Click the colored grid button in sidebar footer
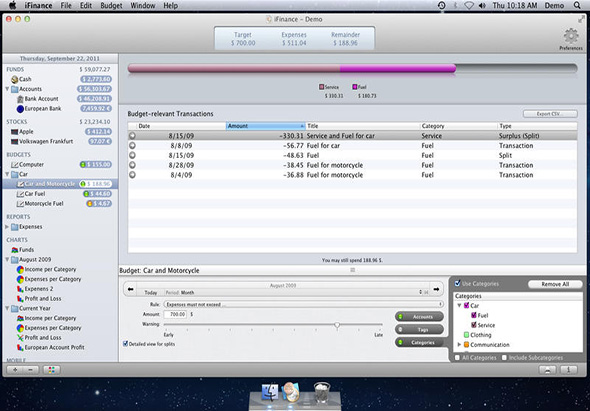 pos(52,370)
